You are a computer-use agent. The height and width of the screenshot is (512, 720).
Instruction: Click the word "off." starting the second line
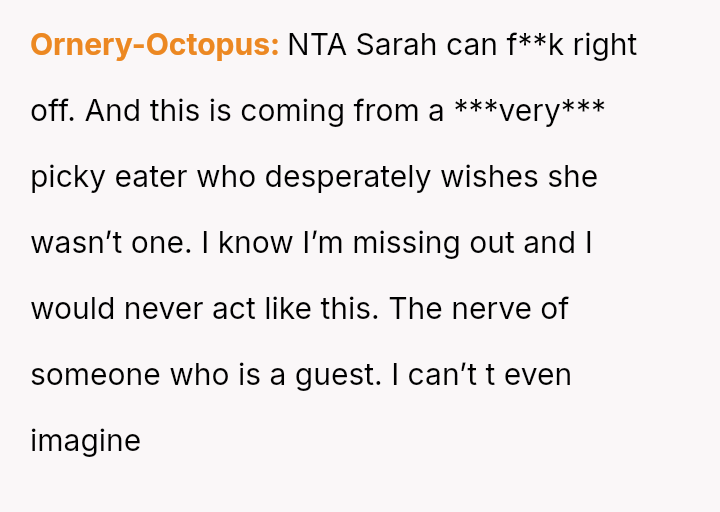52,111
